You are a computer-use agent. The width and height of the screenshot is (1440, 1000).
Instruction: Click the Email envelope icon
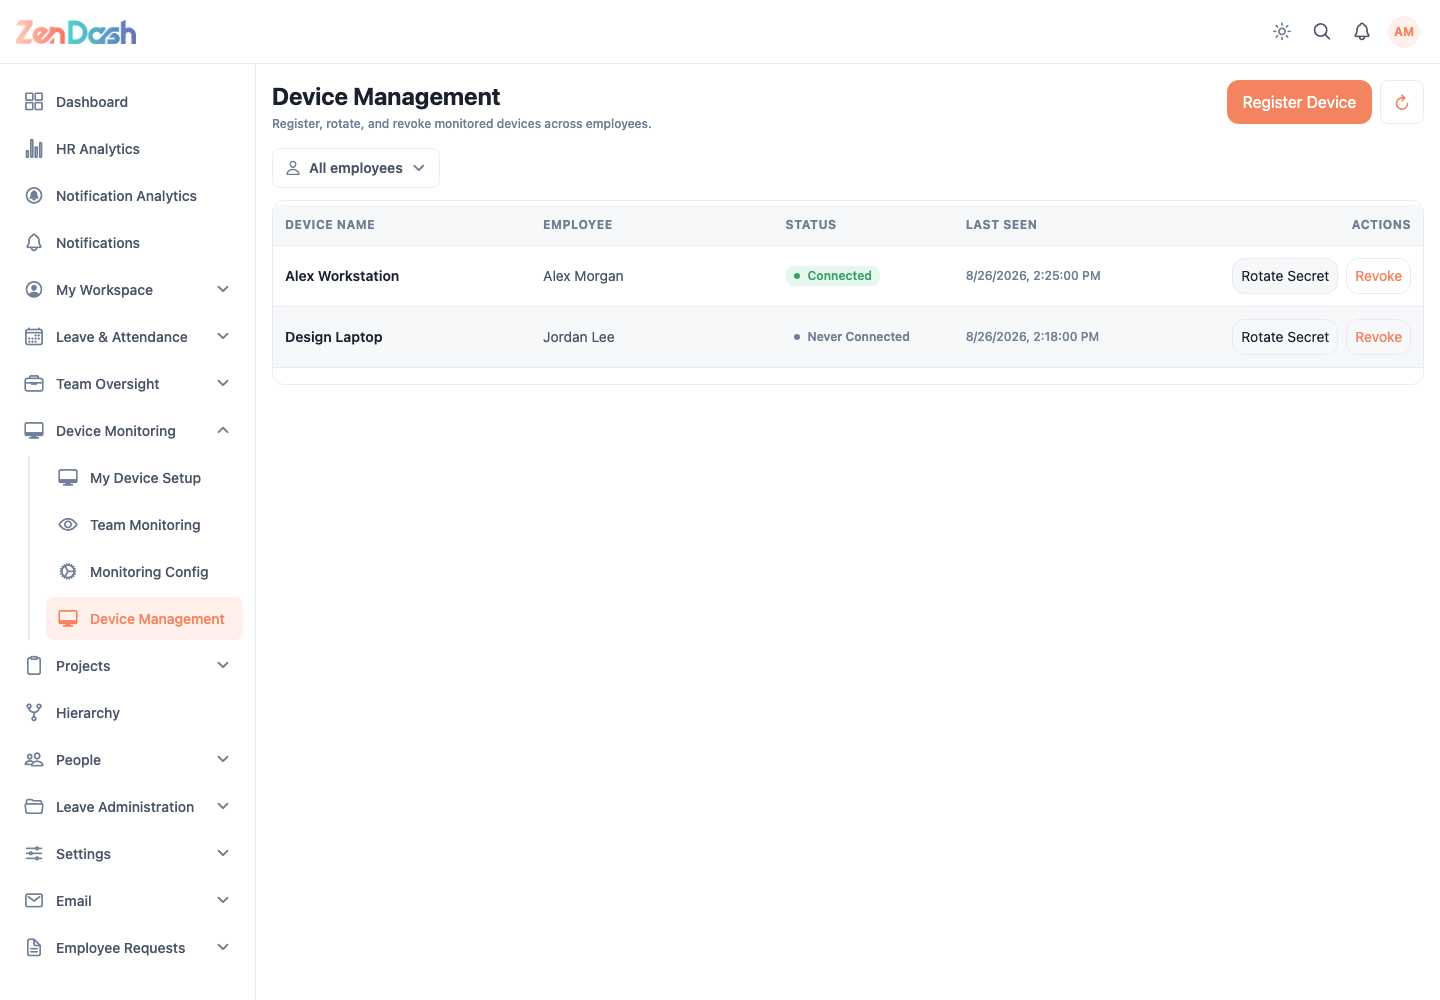tap(34, 900)
